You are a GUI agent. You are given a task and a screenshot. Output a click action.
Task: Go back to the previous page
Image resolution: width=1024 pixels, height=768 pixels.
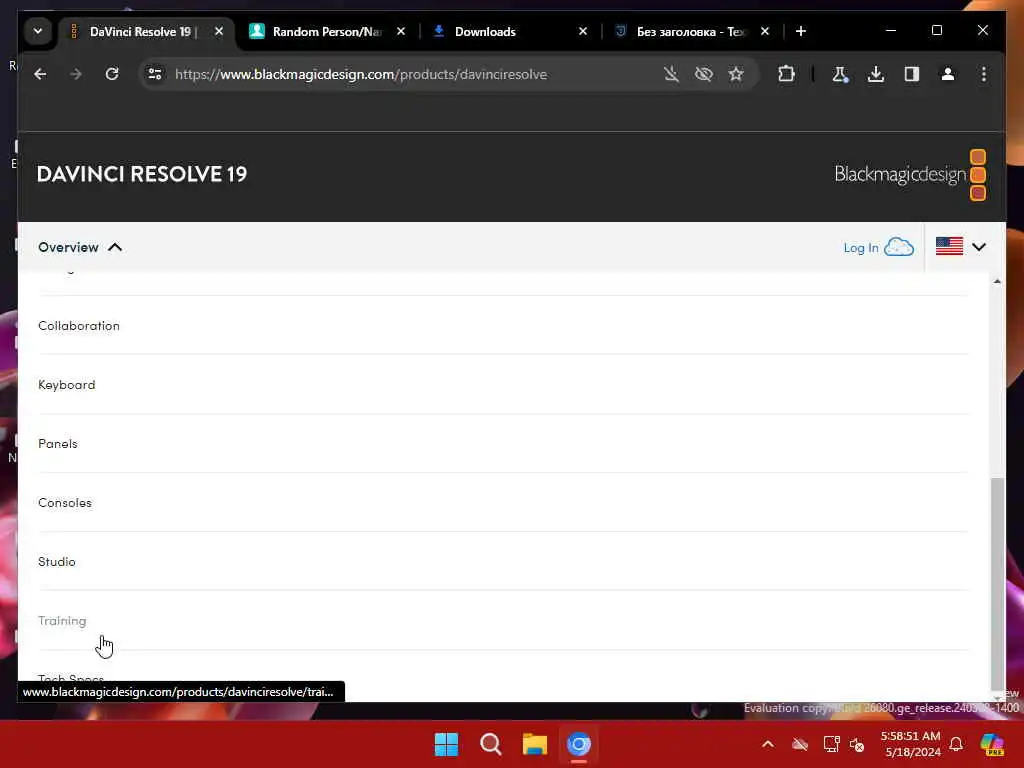tap(40, 74)
